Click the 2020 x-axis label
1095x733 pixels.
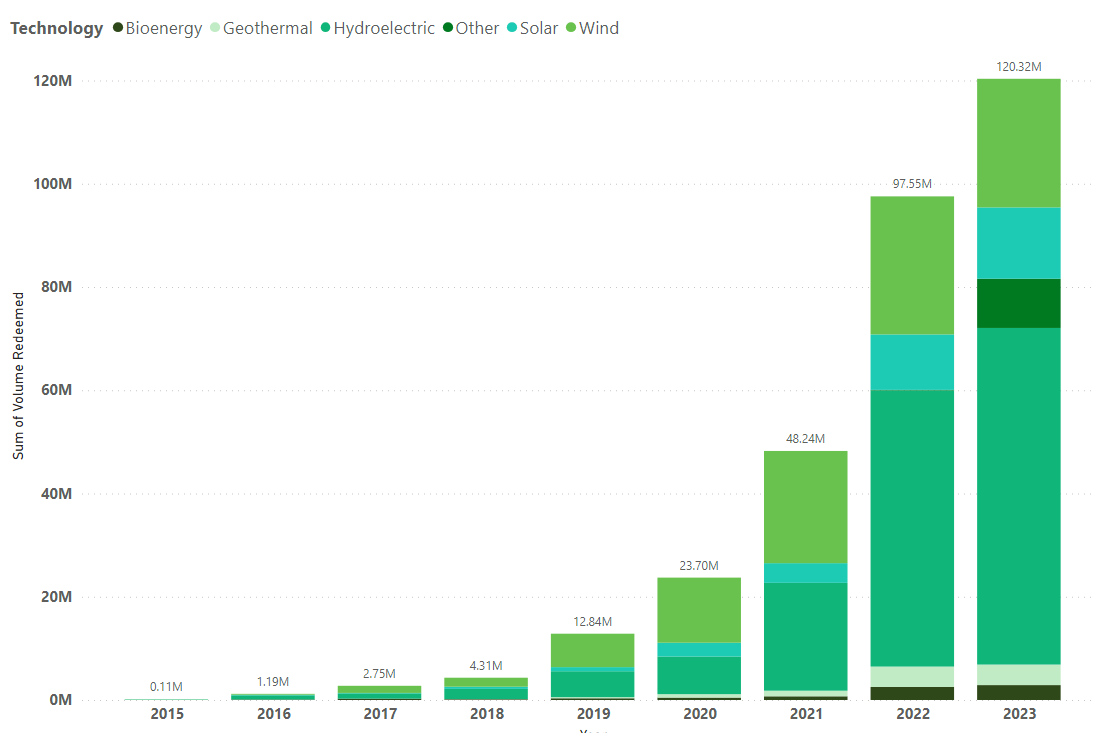point(700,713)
